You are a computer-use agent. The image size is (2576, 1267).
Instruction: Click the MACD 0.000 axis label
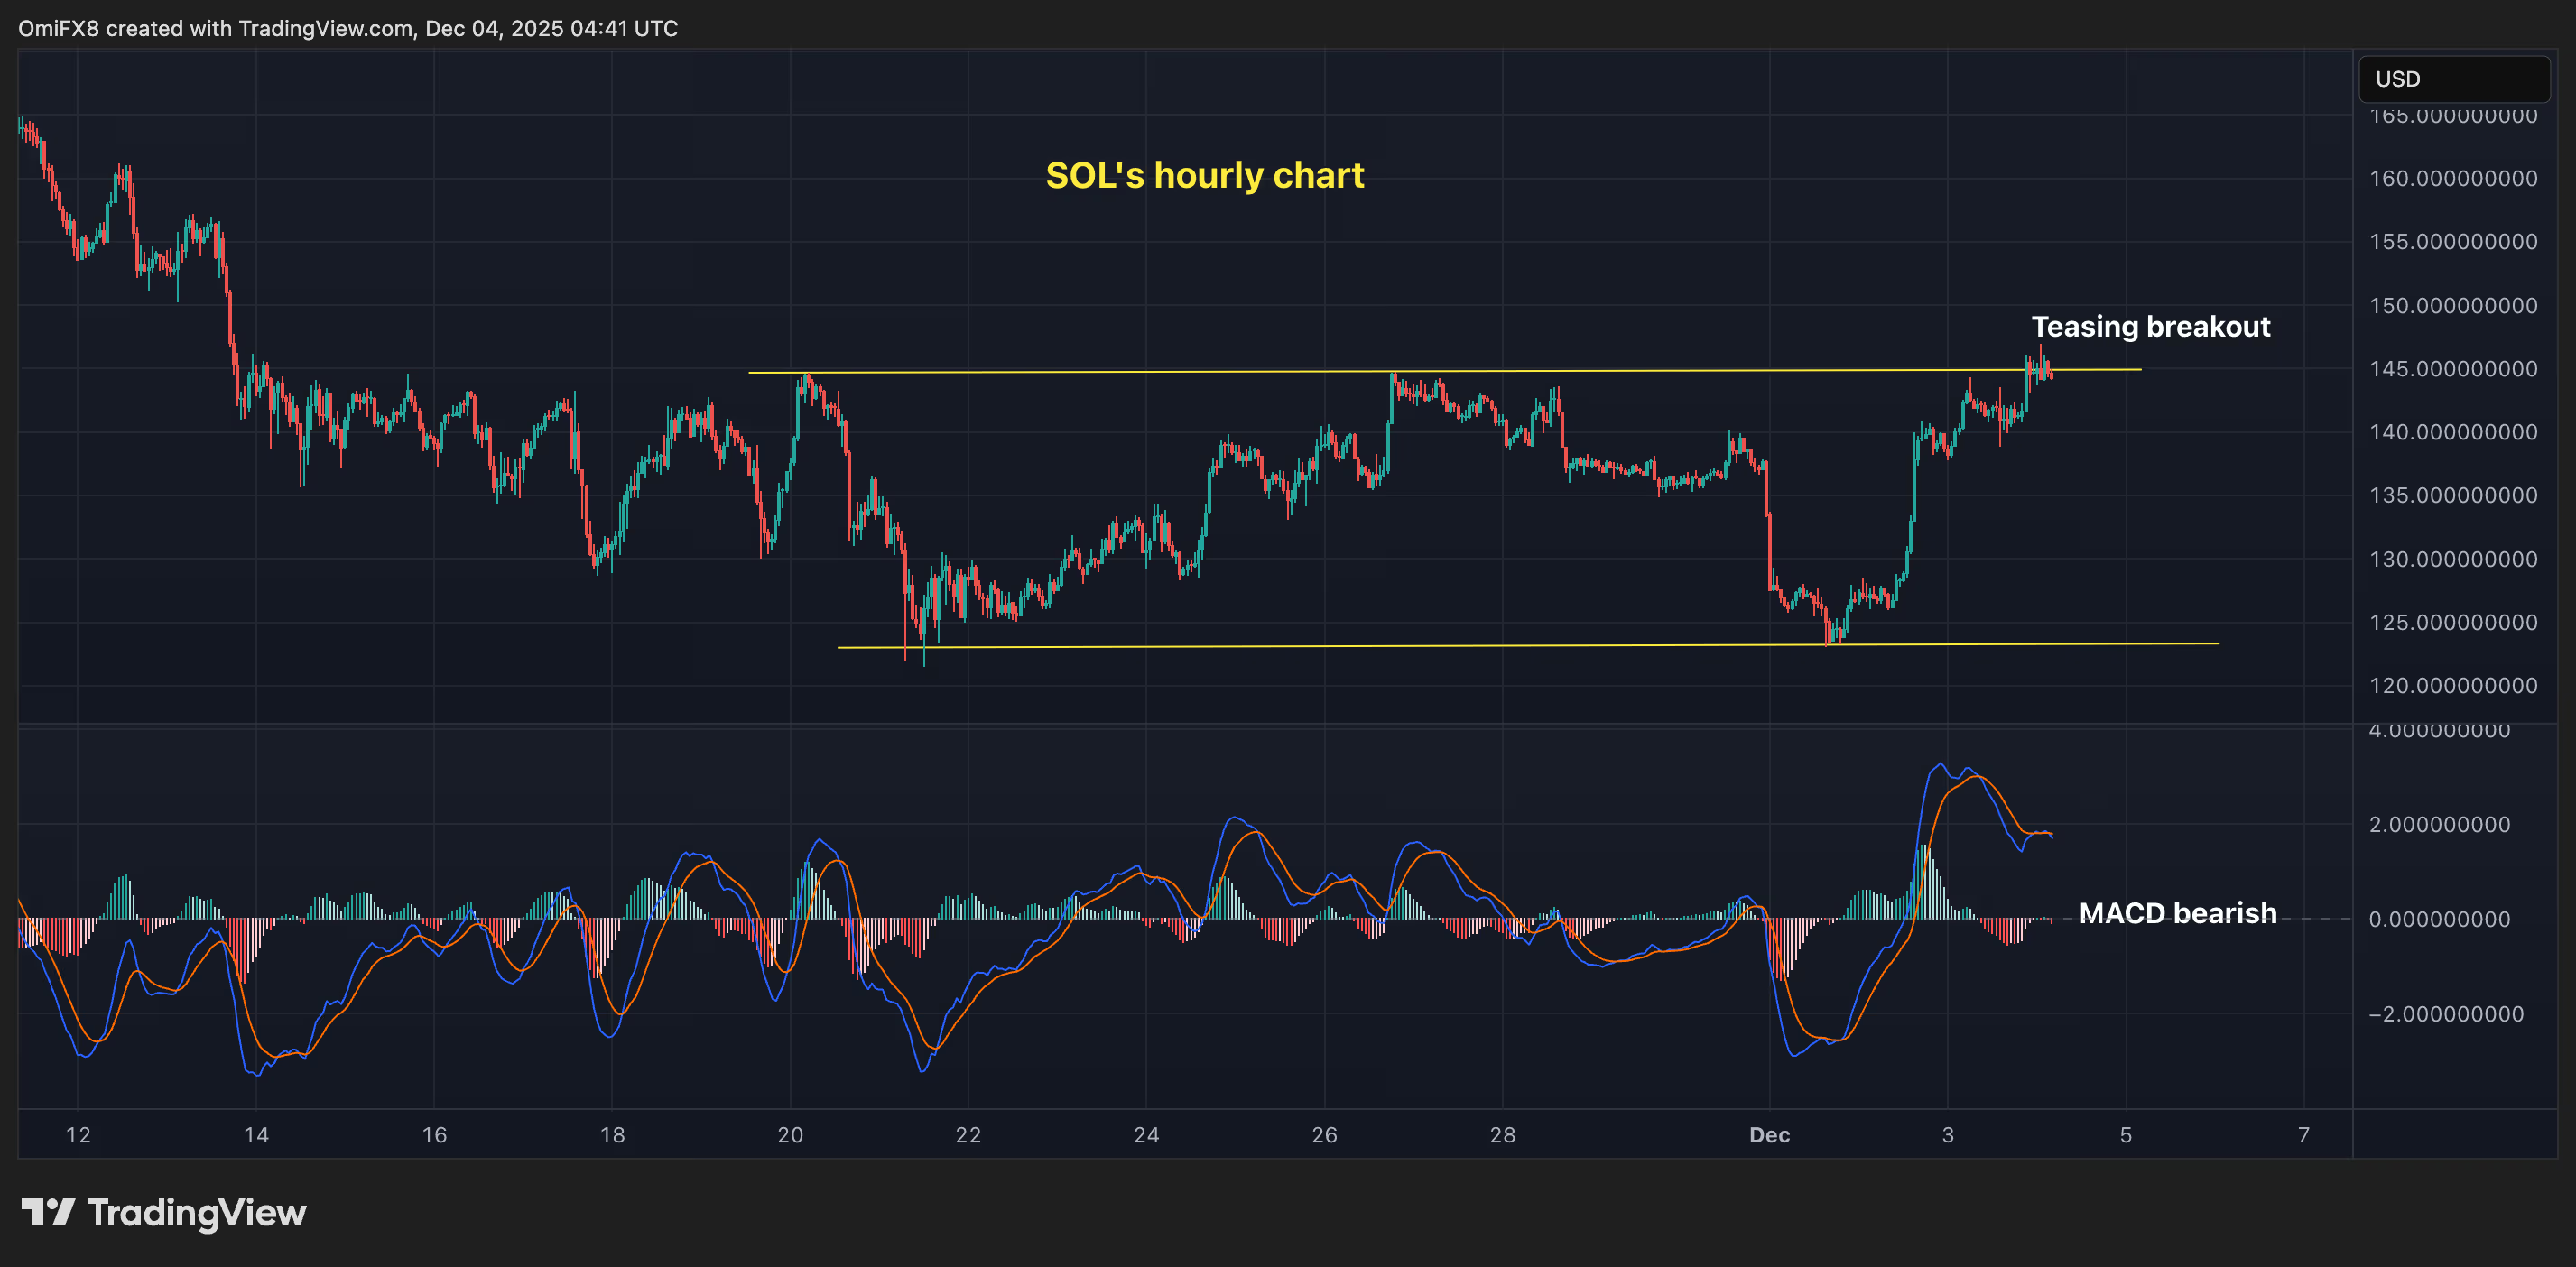[2438, 919]
